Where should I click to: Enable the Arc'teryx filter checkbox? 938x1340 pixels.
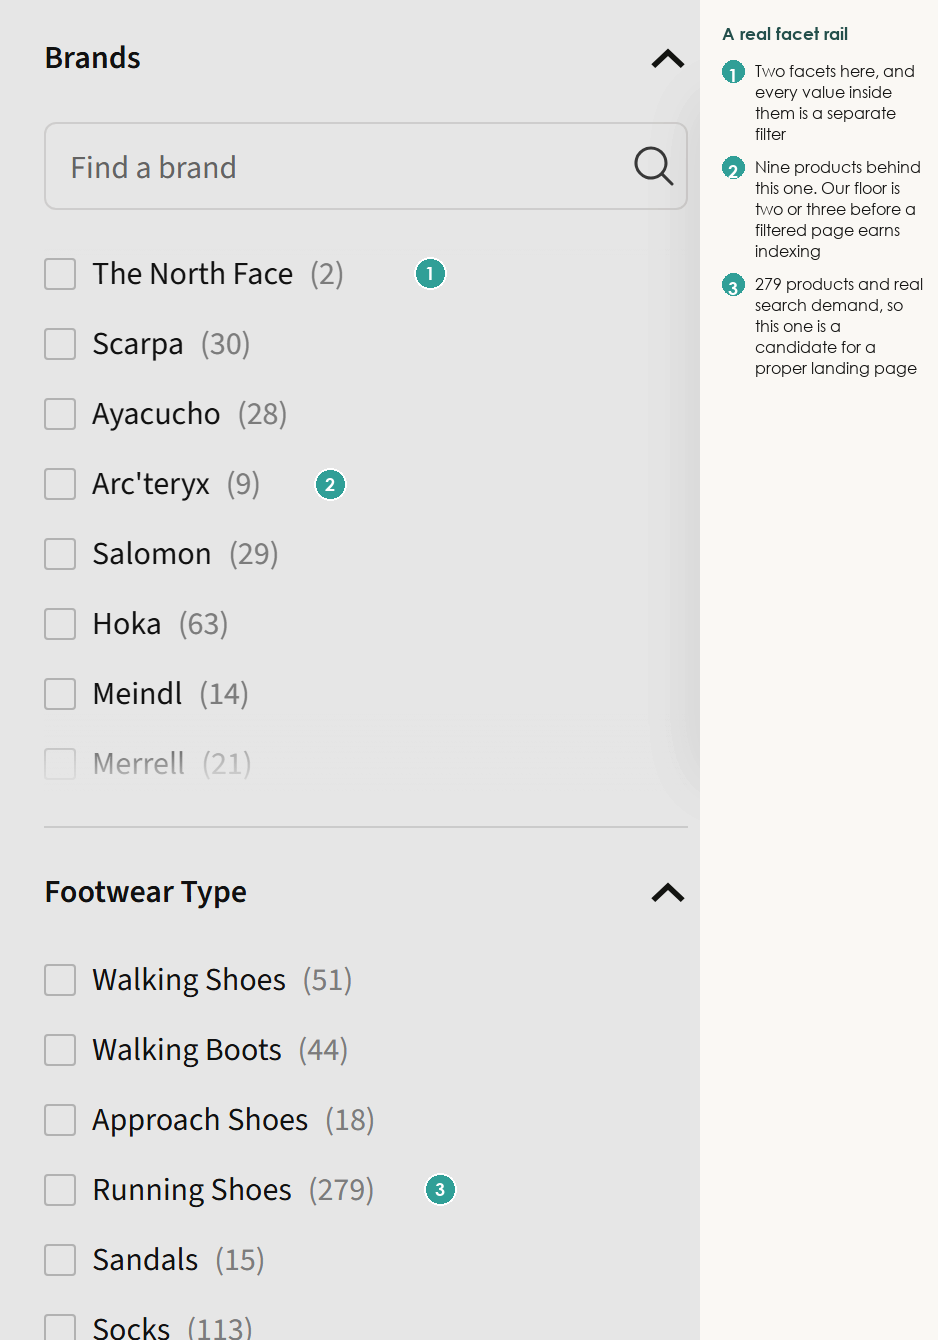(60, 484)
